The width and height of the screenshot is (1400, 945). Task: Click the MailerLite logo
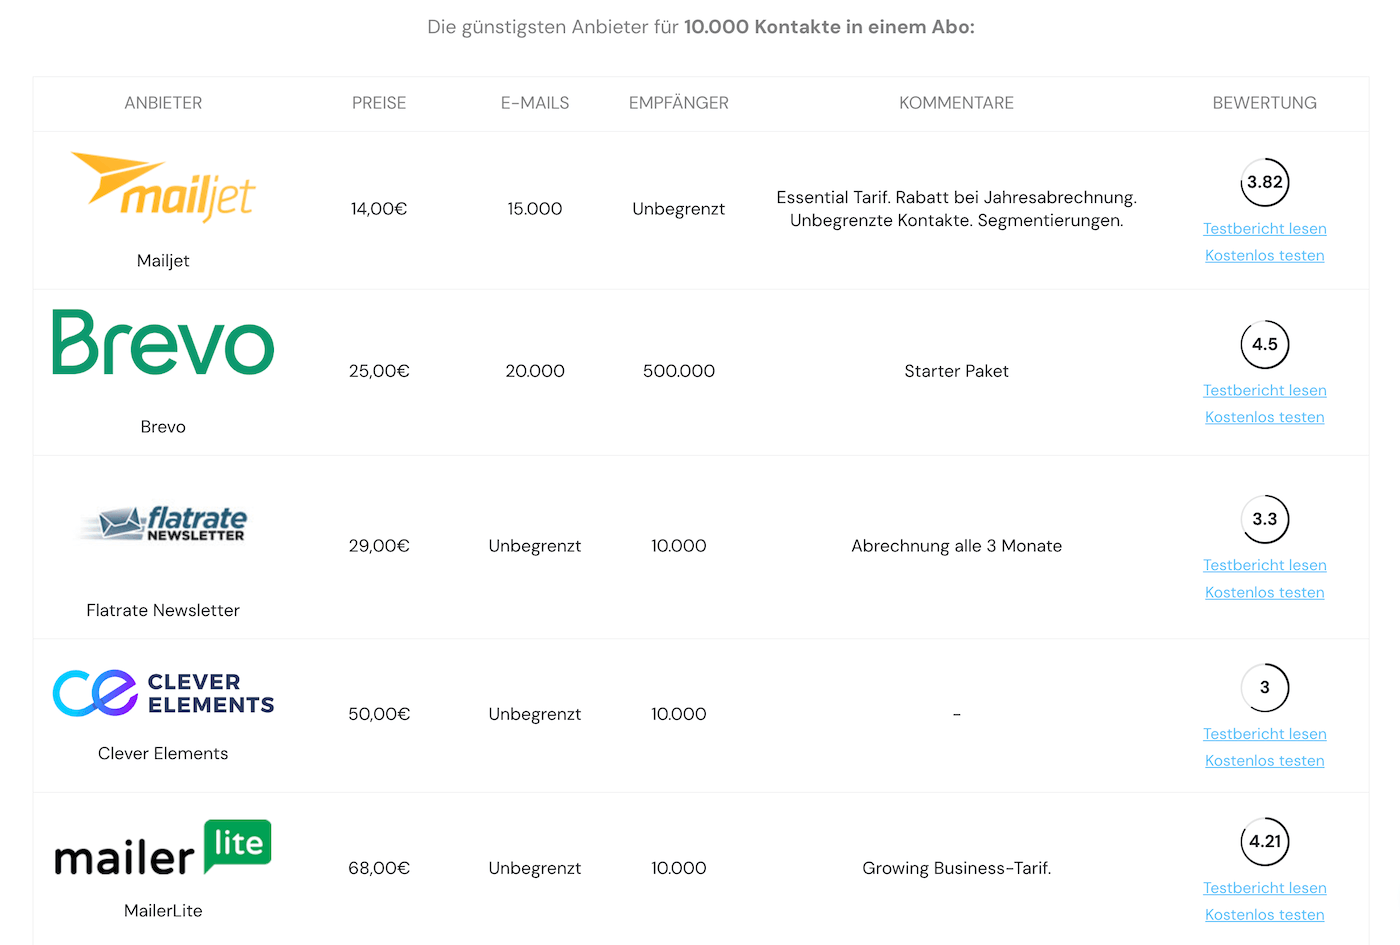pyautogui.click(x=163, y=848)
